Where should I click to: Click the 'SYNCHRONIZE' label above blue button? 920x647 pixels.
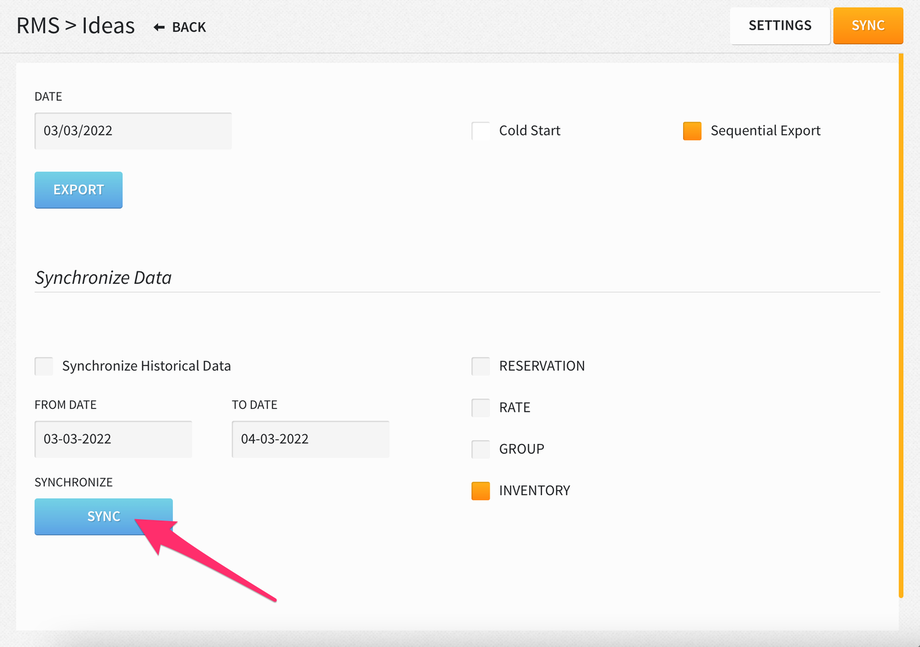tap(73, 482)
